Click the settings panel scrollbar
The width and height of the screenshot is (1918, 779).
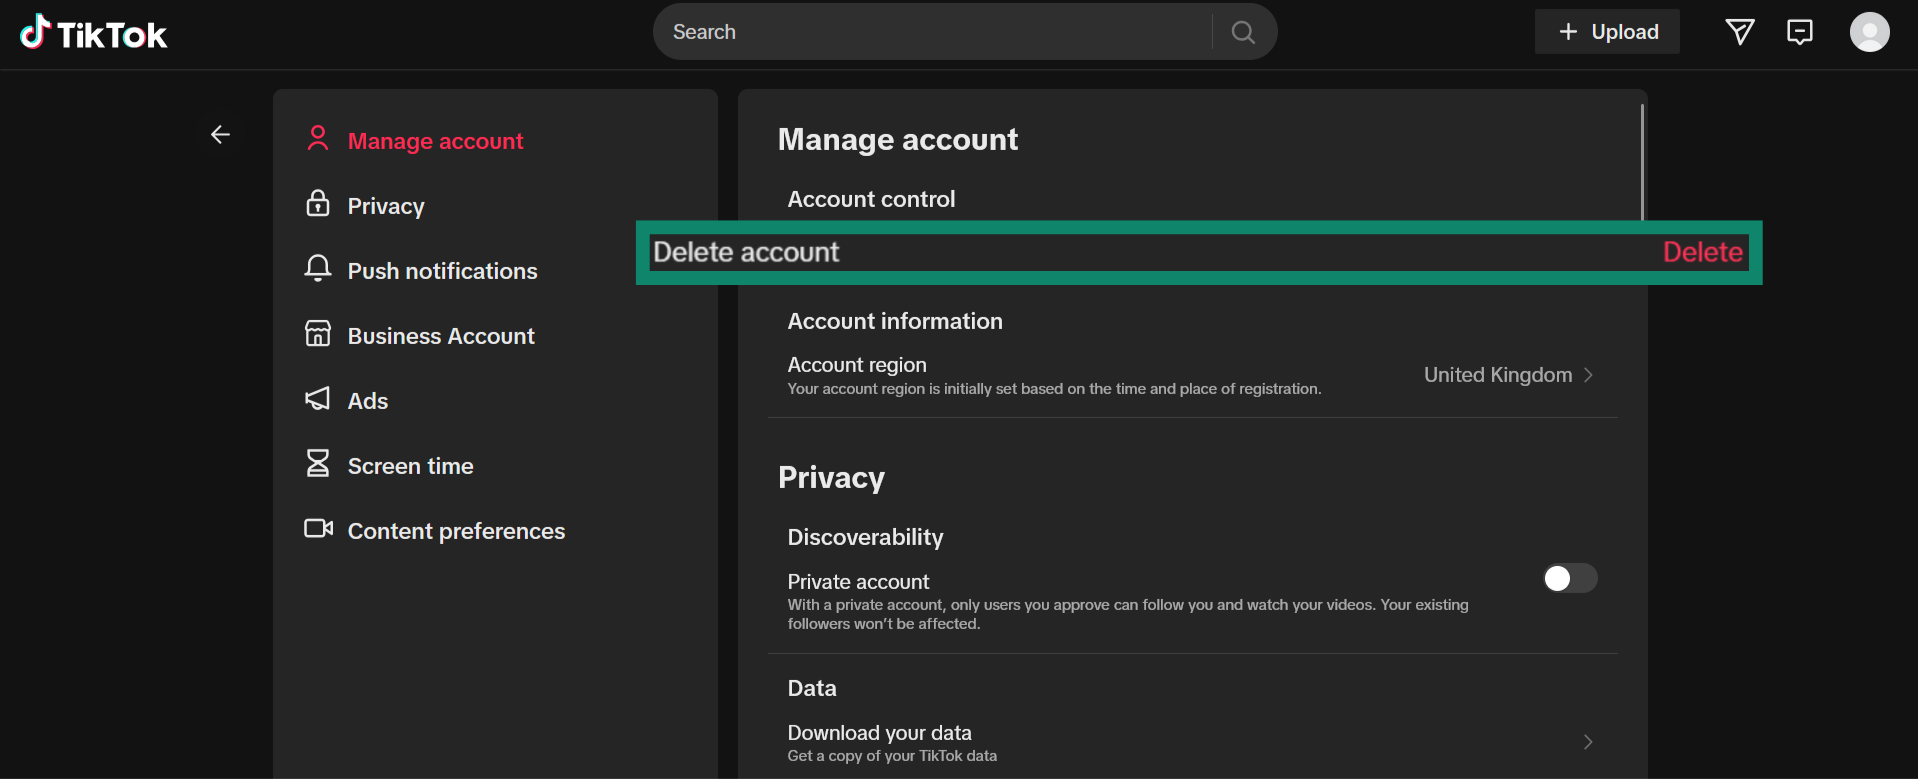(1642, 160)
